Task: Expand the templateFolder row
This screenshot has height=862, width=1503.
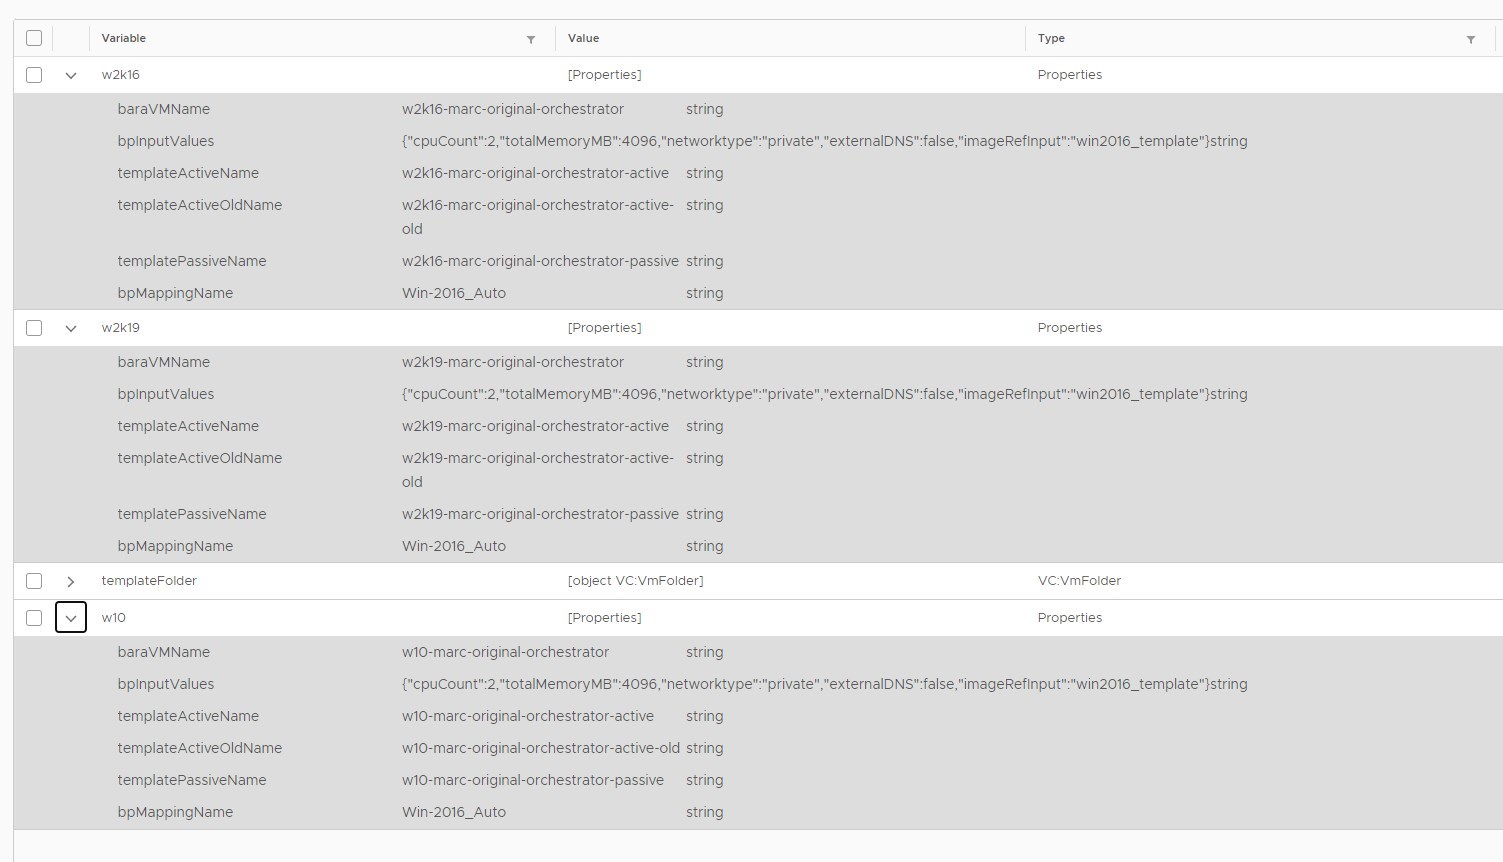Action: 71,581
